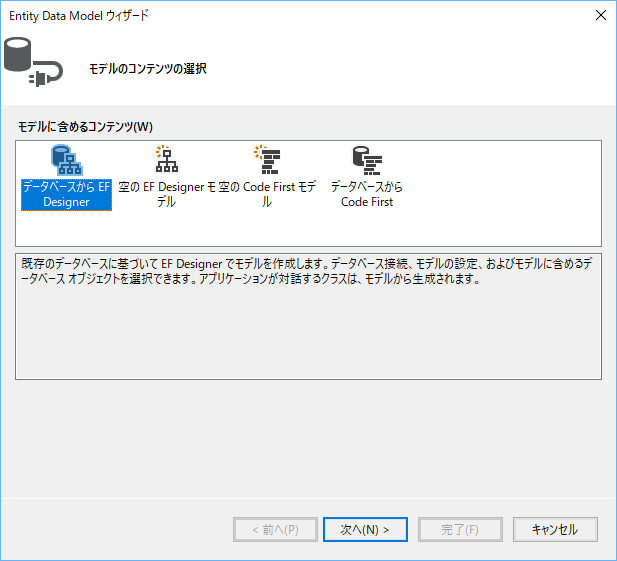Click the モデルに含めるコンテンツ(W) label

(x=85, y=126)
